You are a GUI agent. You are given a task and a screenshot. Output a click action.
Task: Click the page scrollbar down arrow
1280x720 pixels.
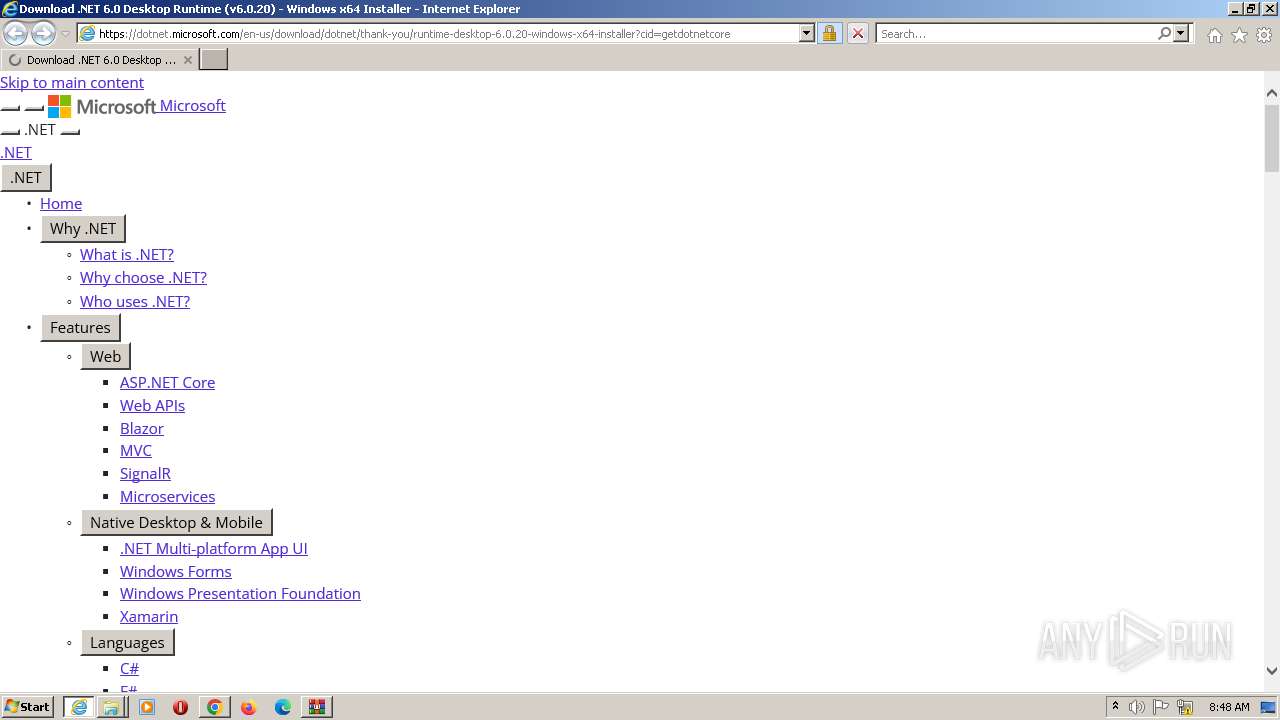coord(1272,671)
